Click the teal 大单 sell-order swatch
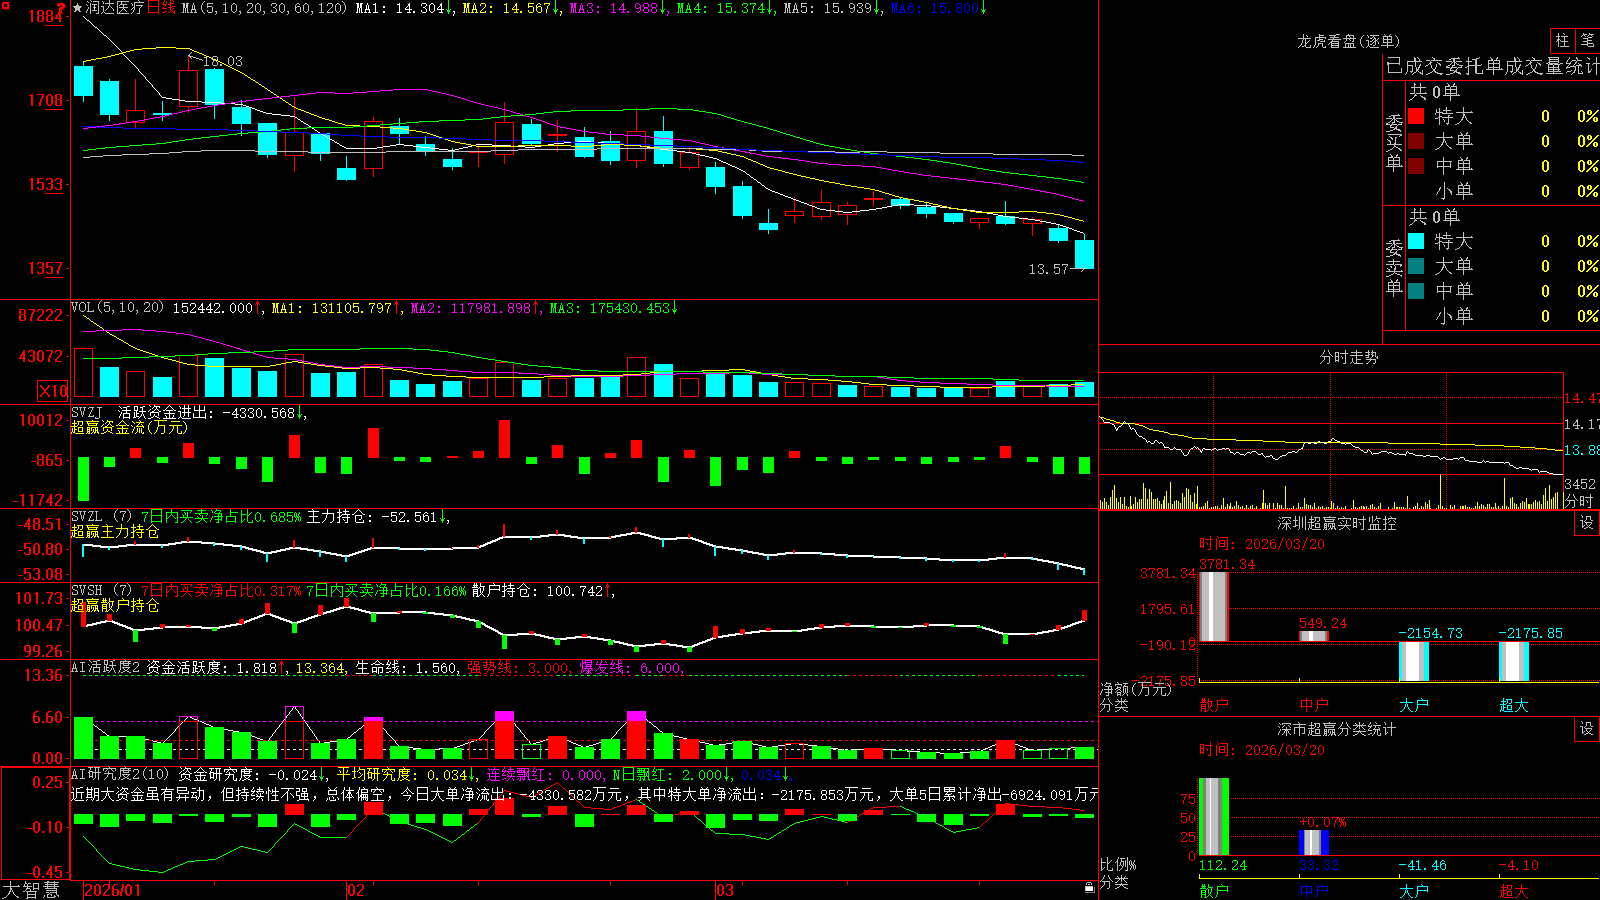The height and width of the screenshot is (900, 1600). pos(1416,266)
